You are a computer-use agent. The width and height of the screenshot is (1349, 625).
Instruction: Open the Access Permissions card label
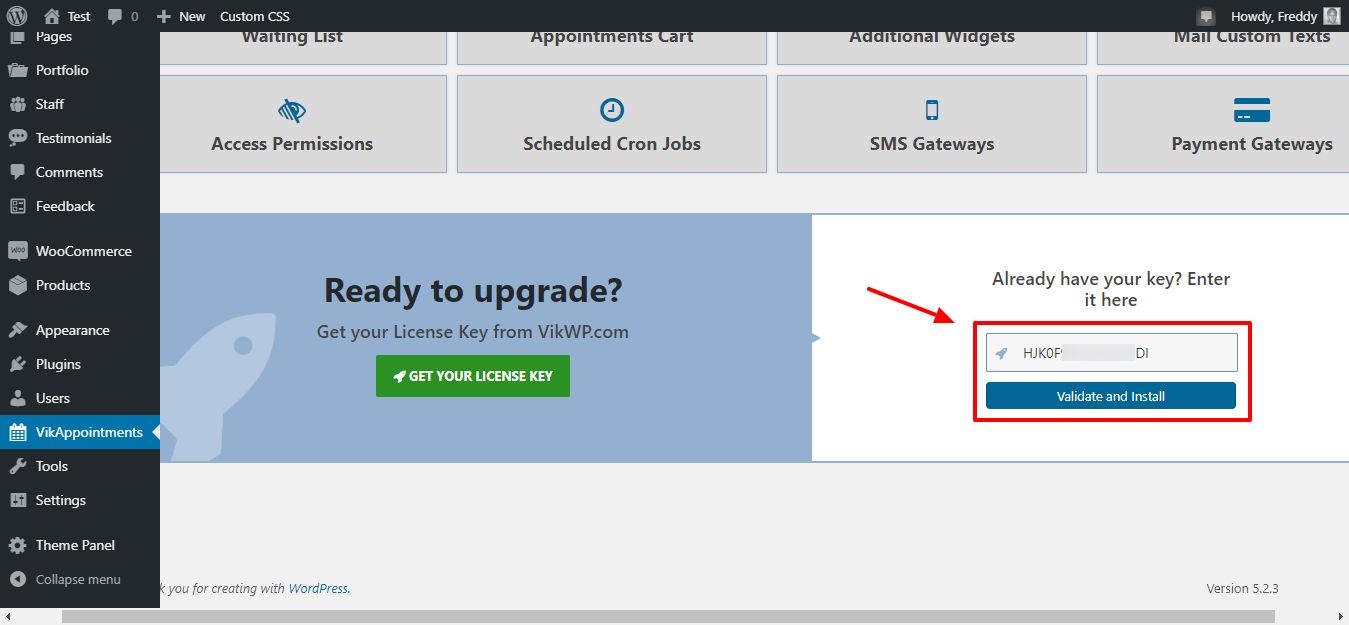[x=292, y=144]
